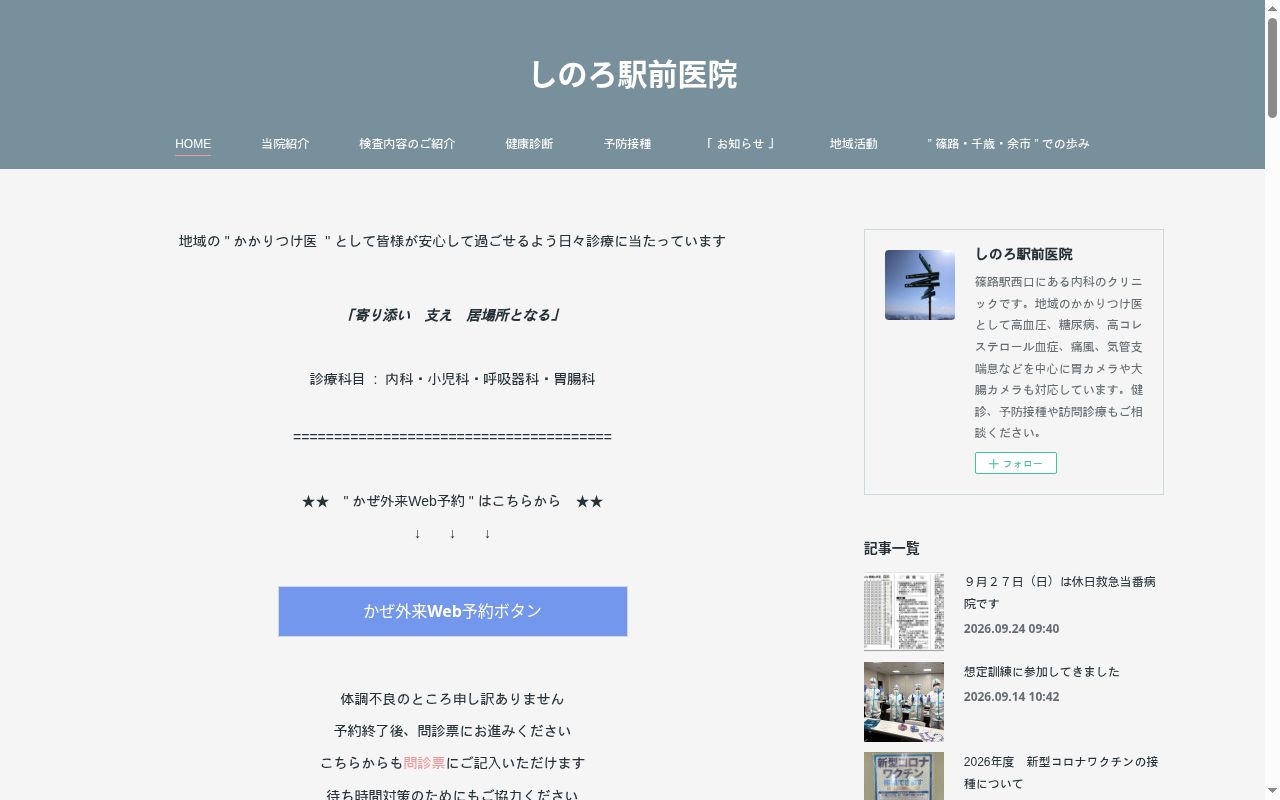Click the clinic profile signpost avatar
Screen dimensions: 1280x800
click(920, 285)
